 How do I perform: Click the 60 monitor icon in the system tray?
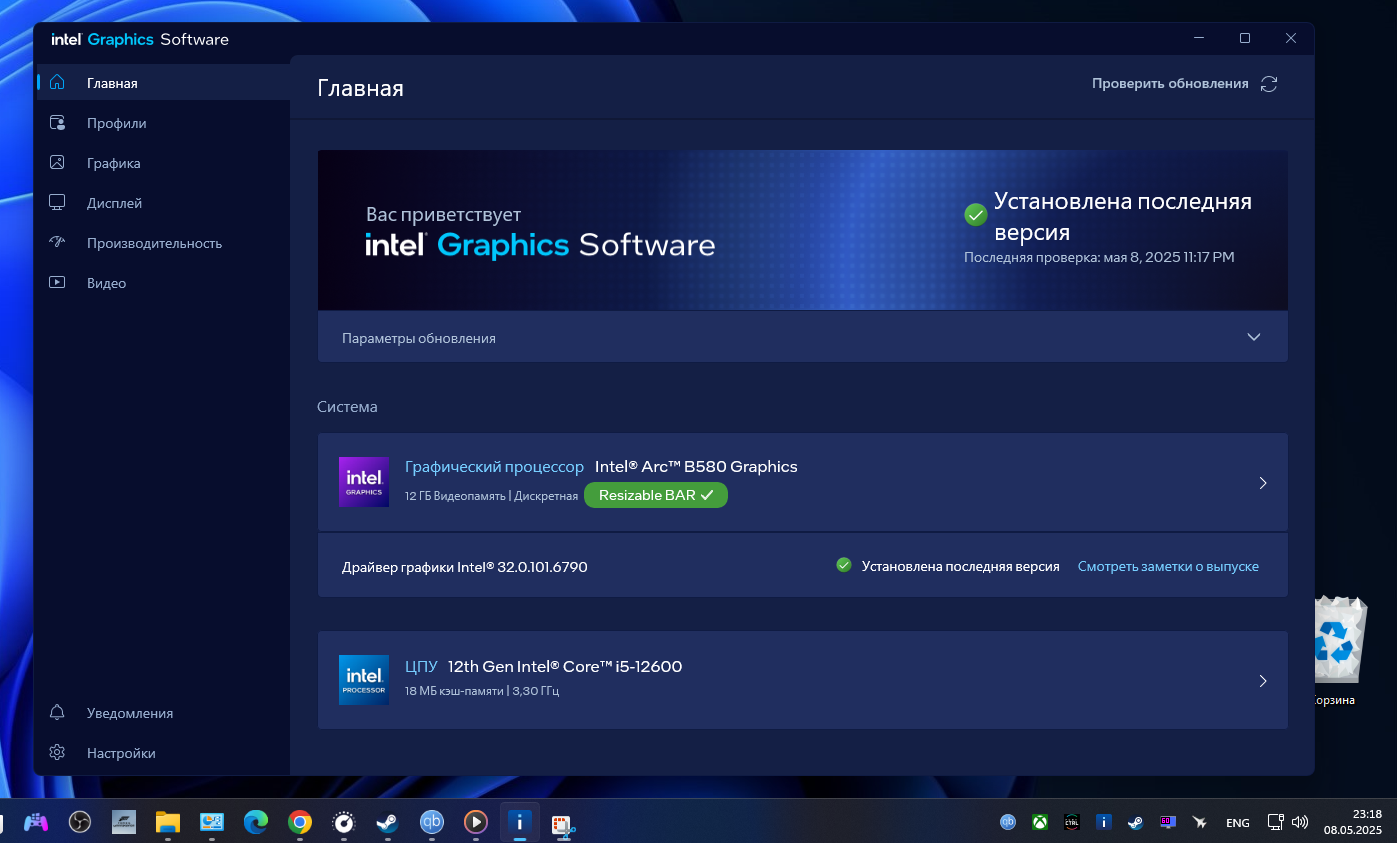pos(1168,822)
